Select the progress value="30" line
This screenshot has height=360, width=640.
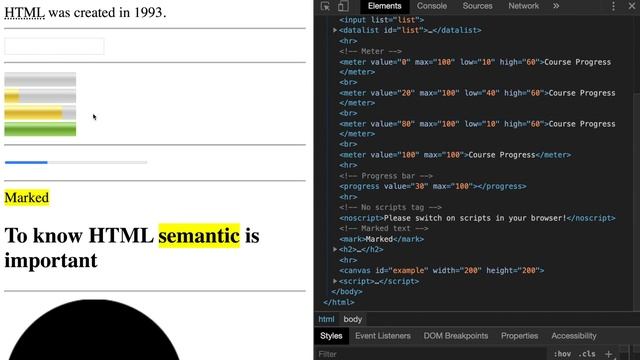433,186
